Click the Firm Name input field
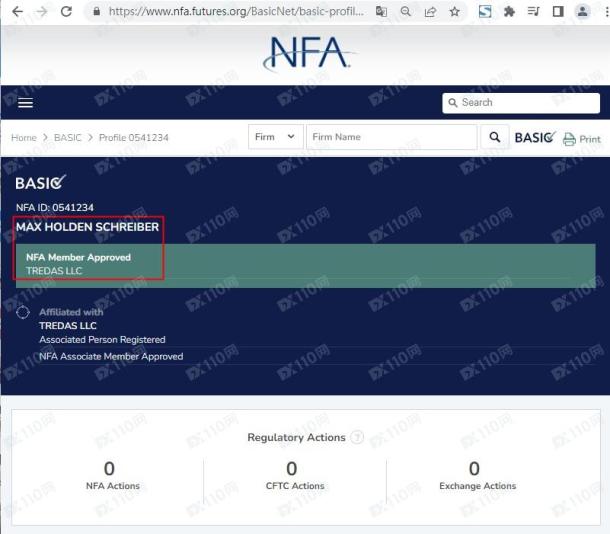 (391, 137)
